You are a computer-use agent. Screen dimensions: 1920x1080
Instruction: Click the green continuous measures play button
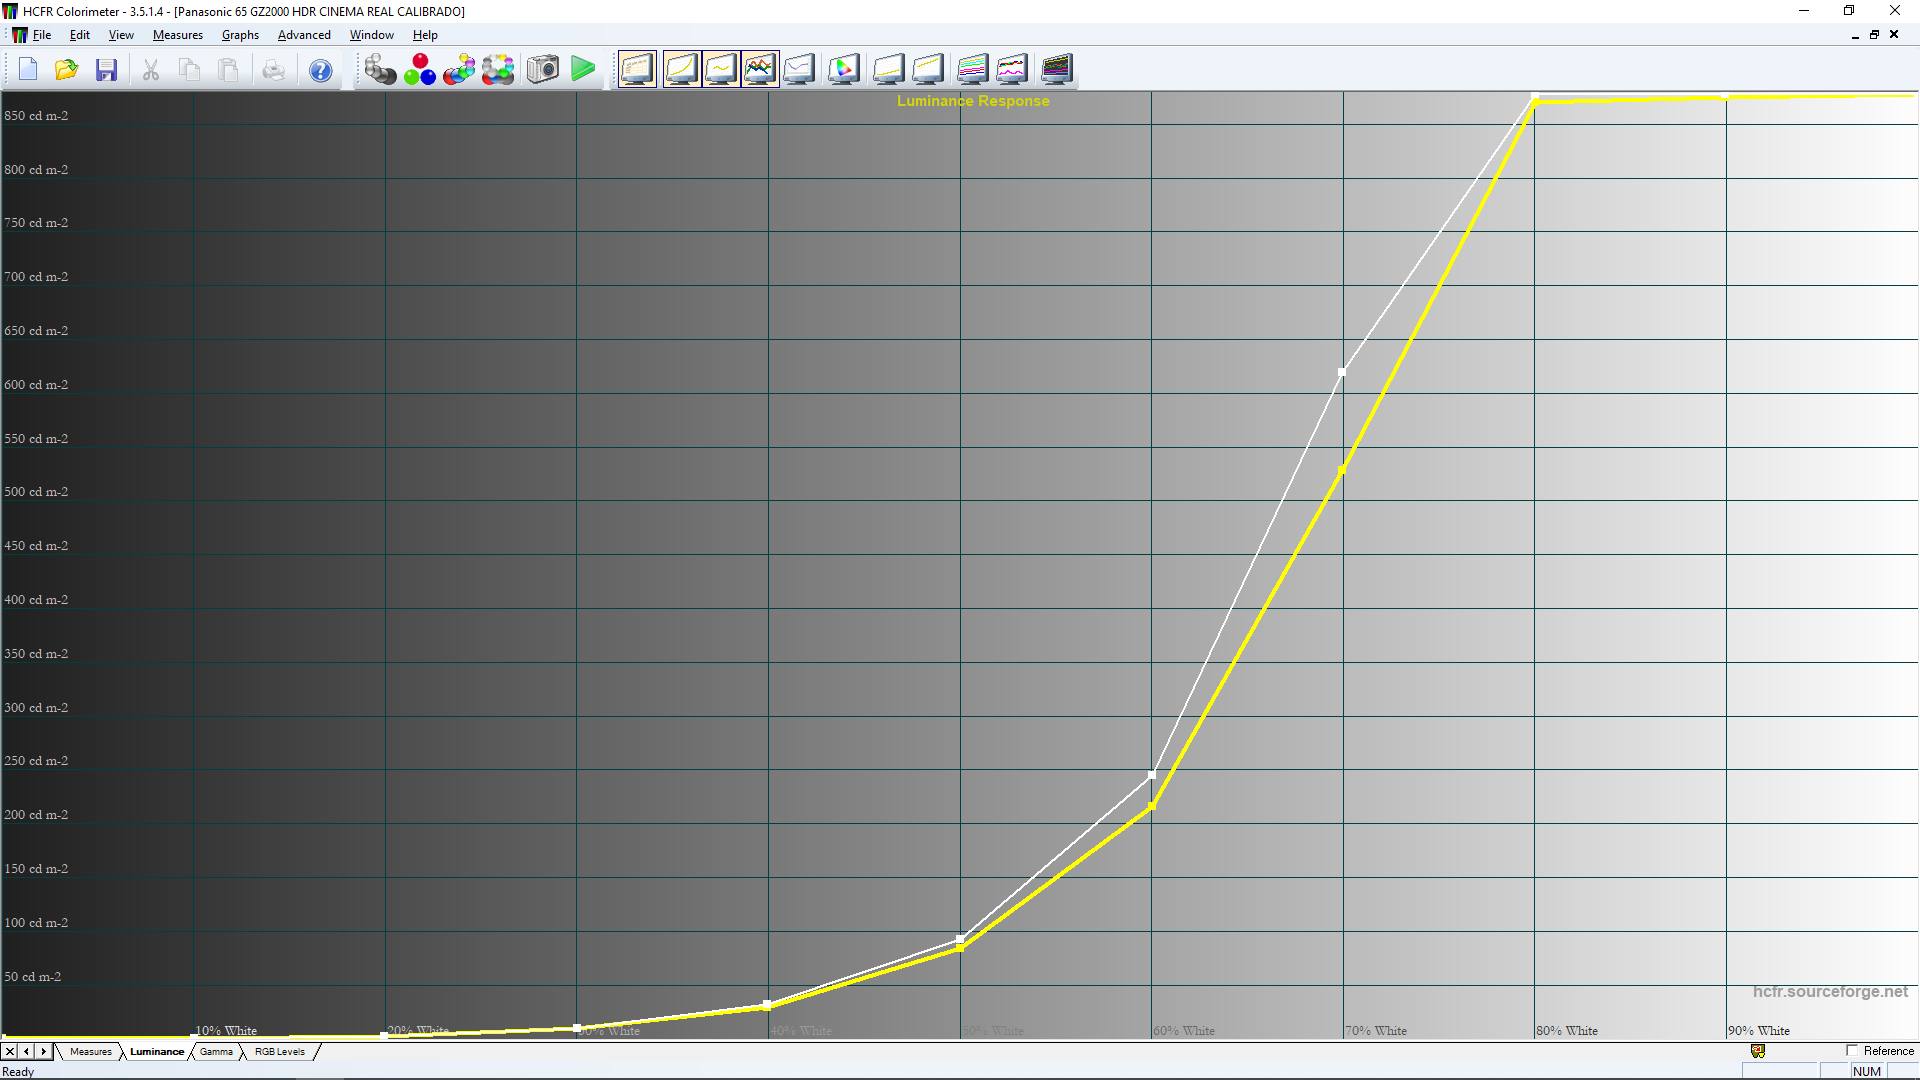[x=583, y=69]
